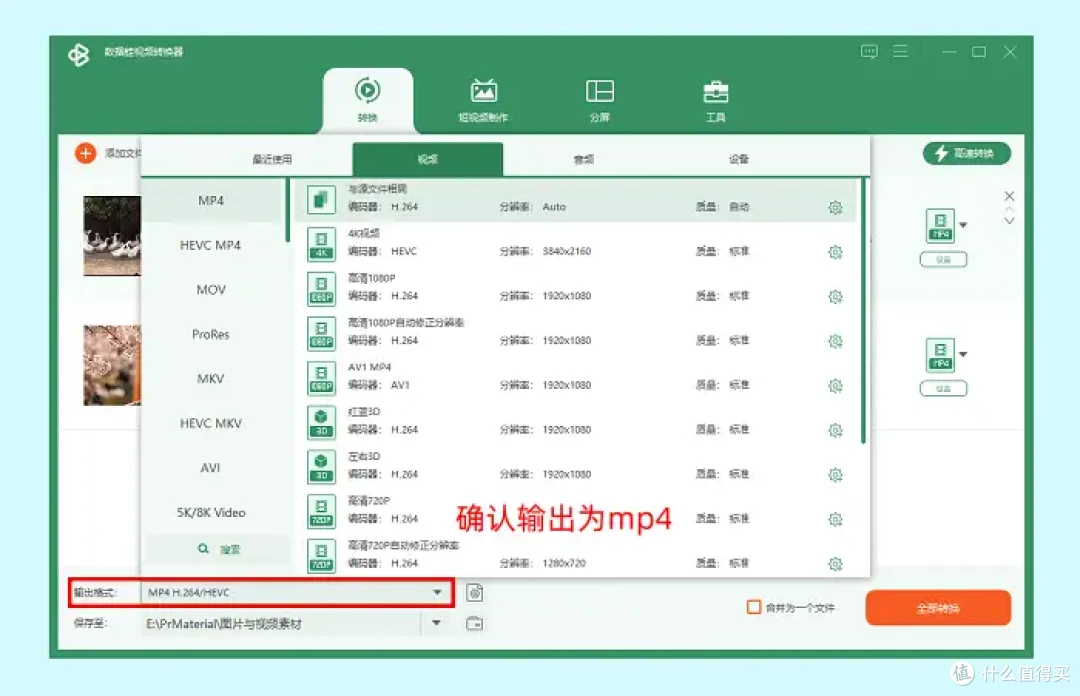This screenshot has width=1080, height=696.
Task: Open settings gear for AV1 MP4 preset
Action: (835, 386)
